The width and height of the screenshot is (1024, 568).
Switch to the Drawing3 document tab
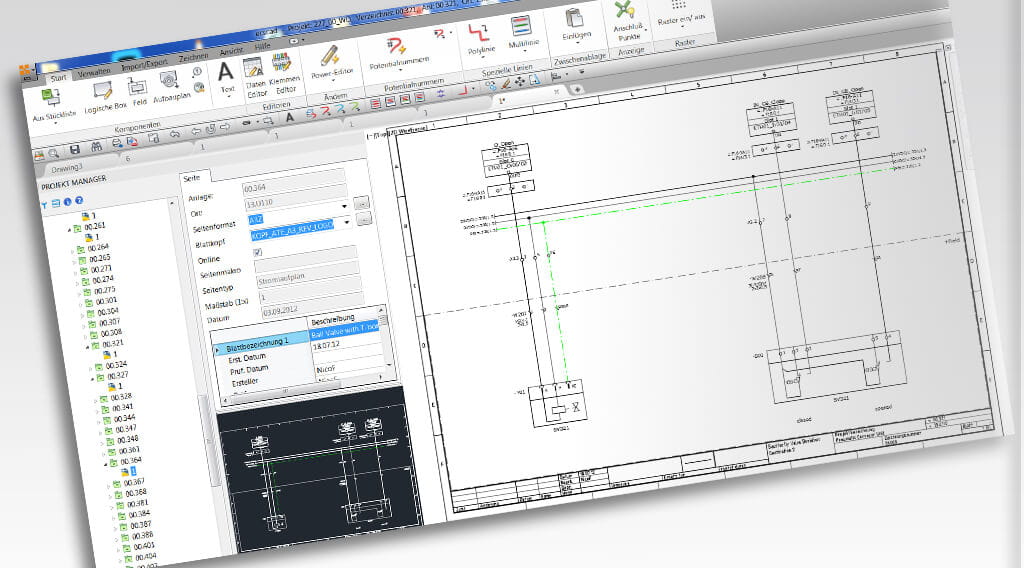click(x=67, y=168)
